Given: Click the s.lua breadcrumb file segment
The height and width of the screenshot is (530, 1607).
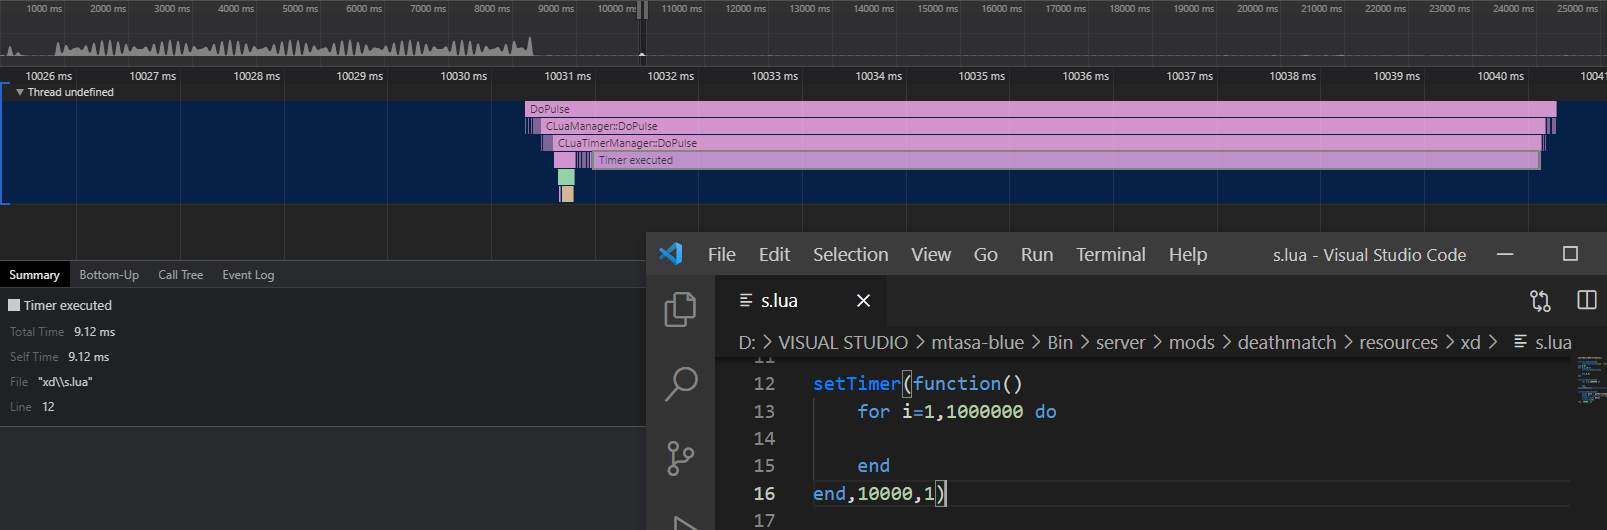Looking at the screenshot, I should (x=1542, y=342).
